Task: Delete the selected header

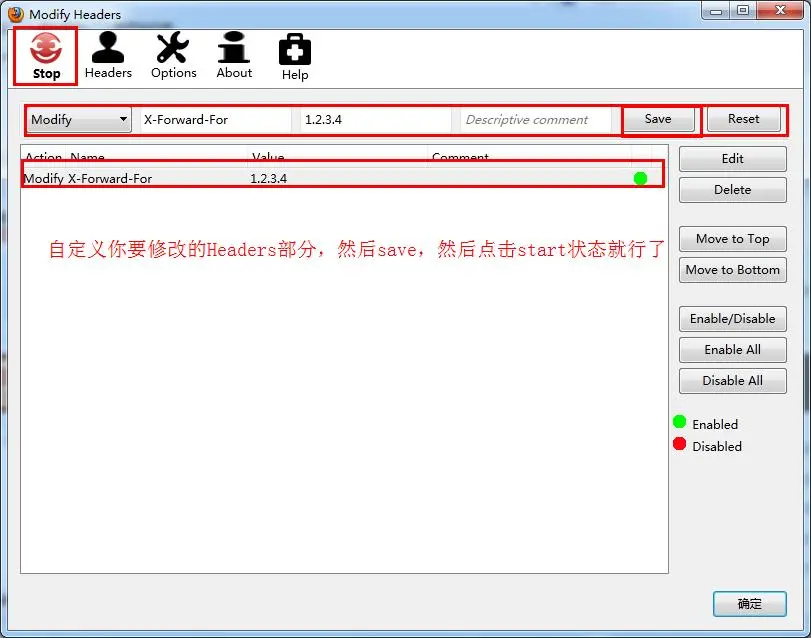Action: pyautogui.click(x=732, y=190)
